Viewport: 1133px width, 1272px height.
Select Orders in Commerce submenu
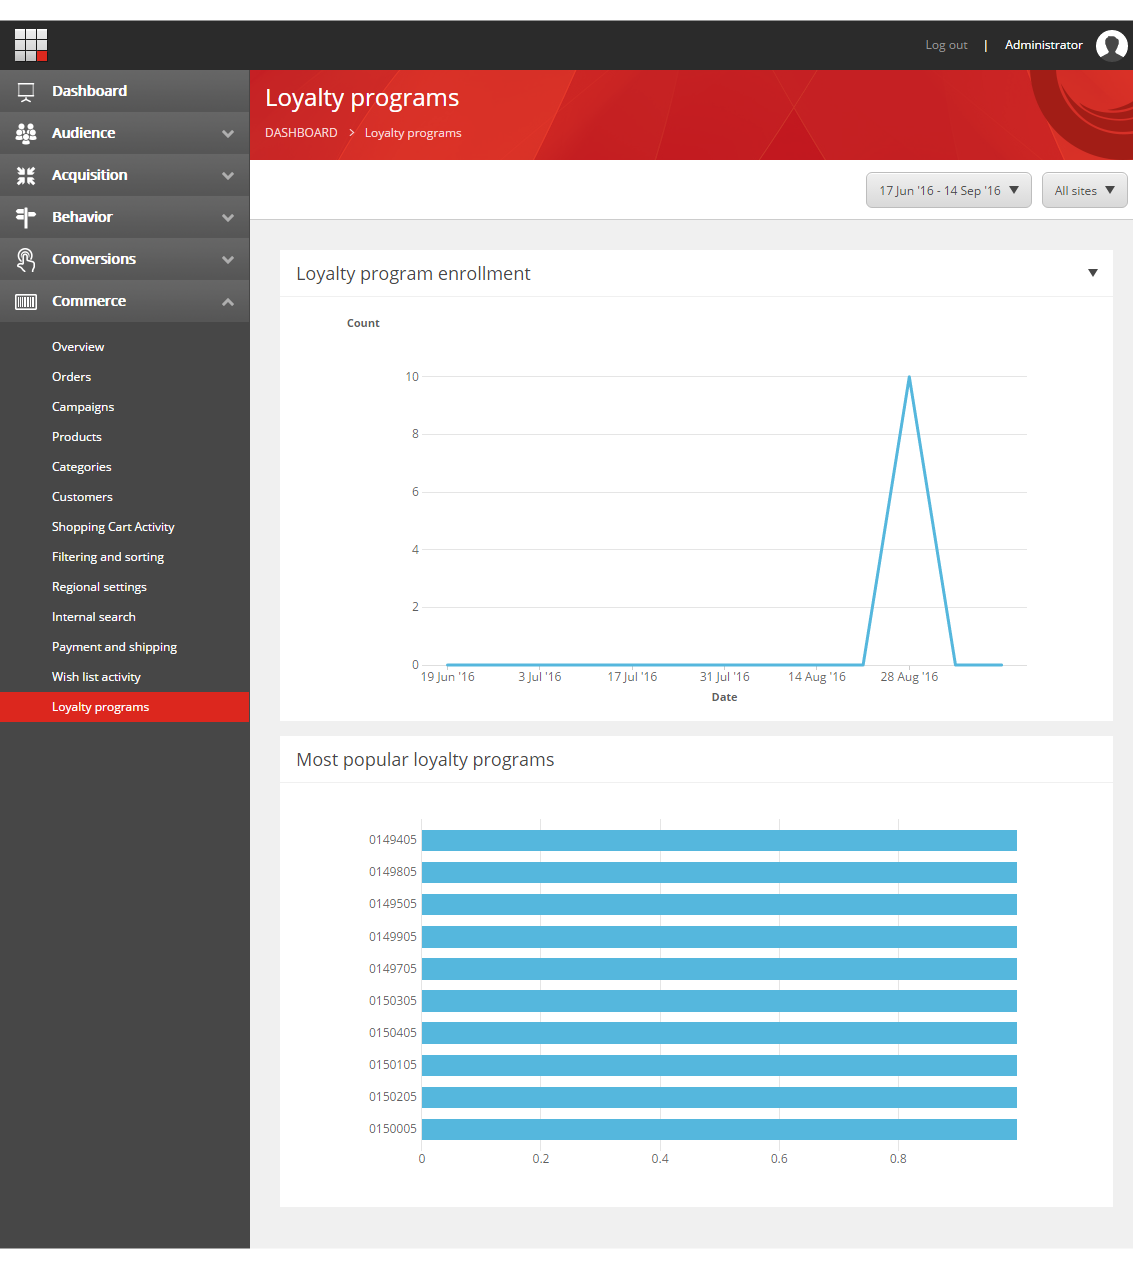pos(71,377)
